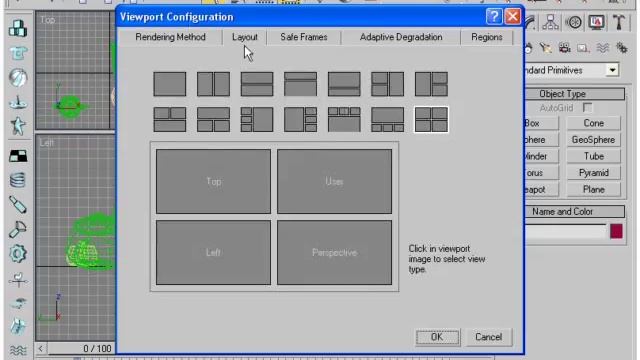Switch to the Layout tab
Image resolution: width=640 pixels, height=360 pixels.
(245, 37)
